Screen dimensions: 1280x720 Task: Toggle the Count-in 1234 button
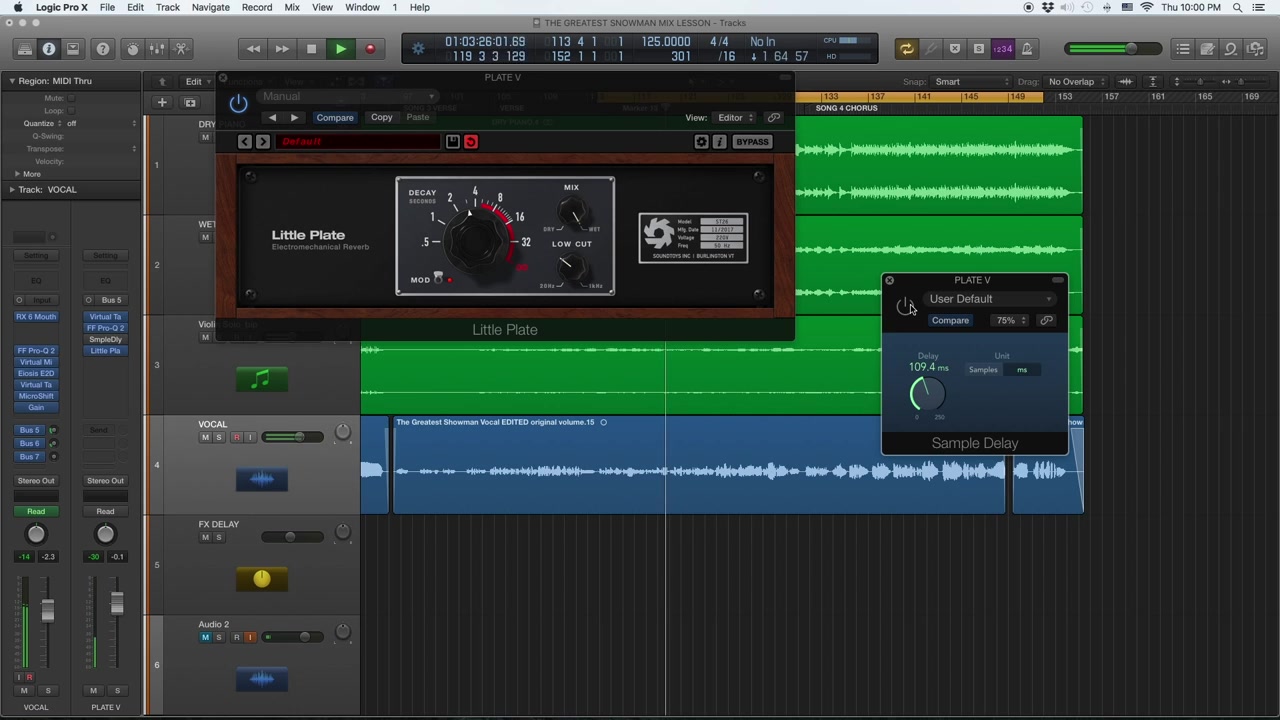point(1002,48)
